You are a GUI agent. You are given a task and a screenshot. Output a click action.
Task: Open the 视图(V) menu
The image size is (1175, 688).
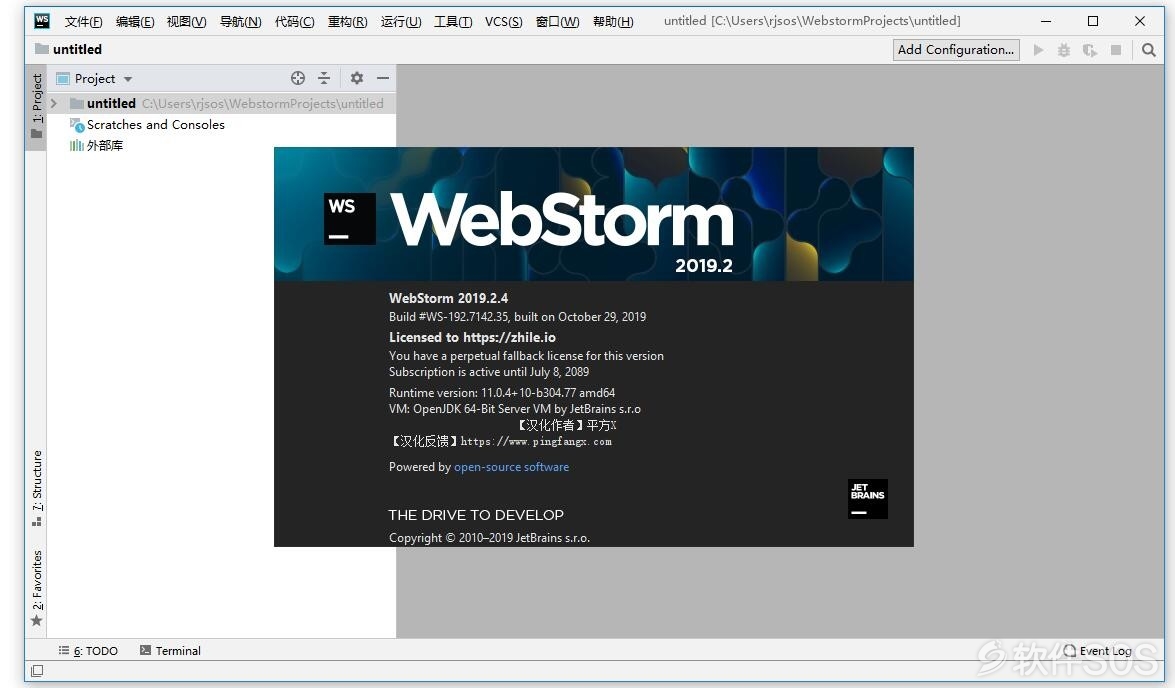click(187, 22)
